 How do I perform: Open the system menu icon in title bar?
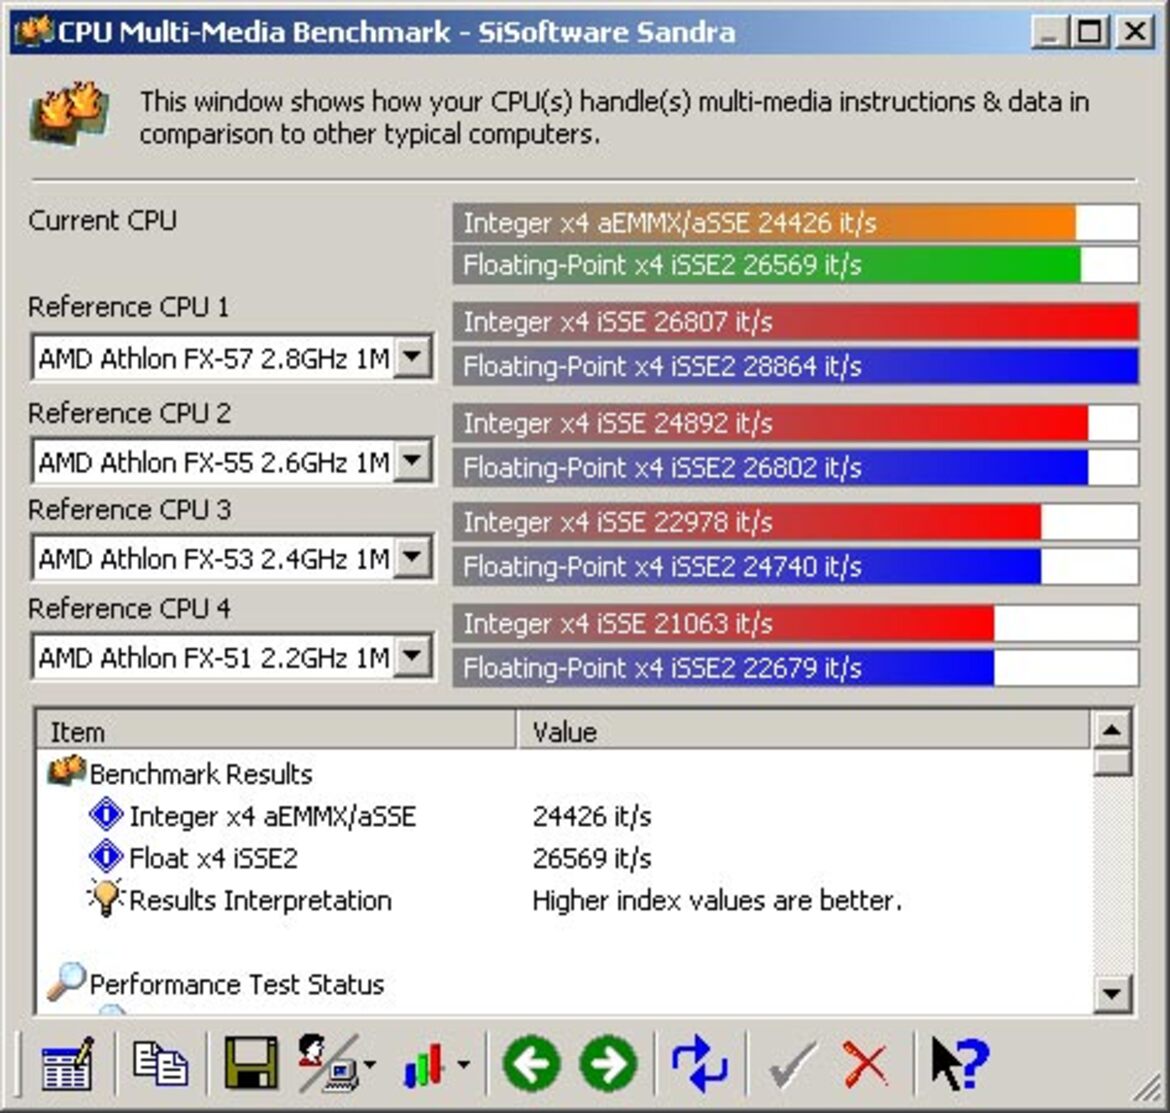pyautogui.click(x=33, y=31)
